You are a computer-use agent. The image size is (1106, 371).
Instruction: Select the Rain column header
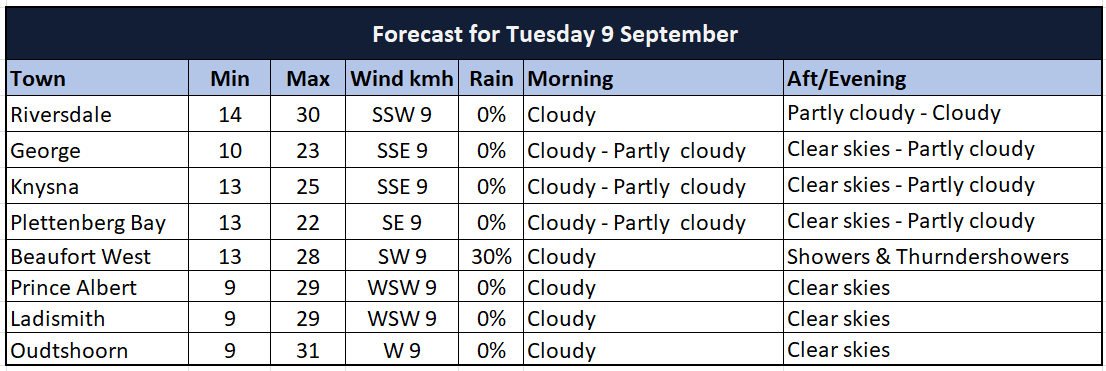click(491, 78)
